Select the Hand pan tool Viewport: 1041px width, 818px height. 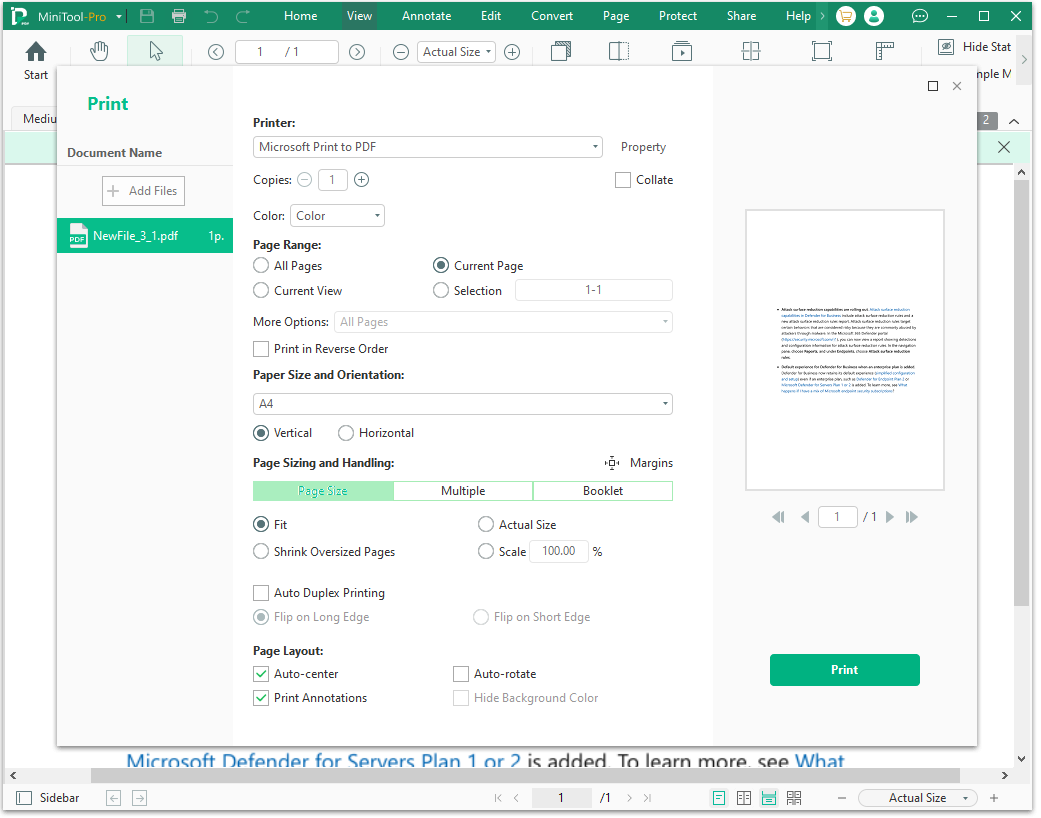(x=99, y=51)
